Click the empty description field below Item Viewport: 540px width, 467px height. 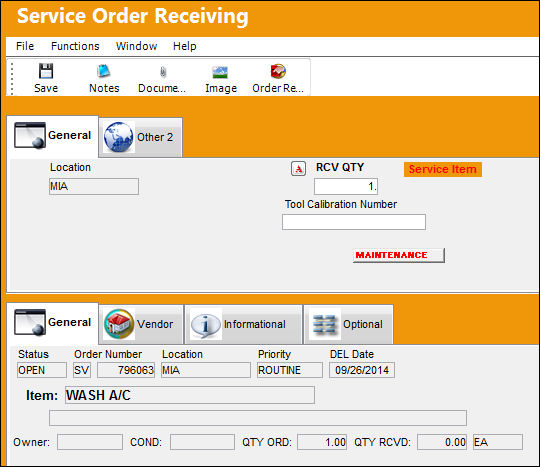pos(258,418)
